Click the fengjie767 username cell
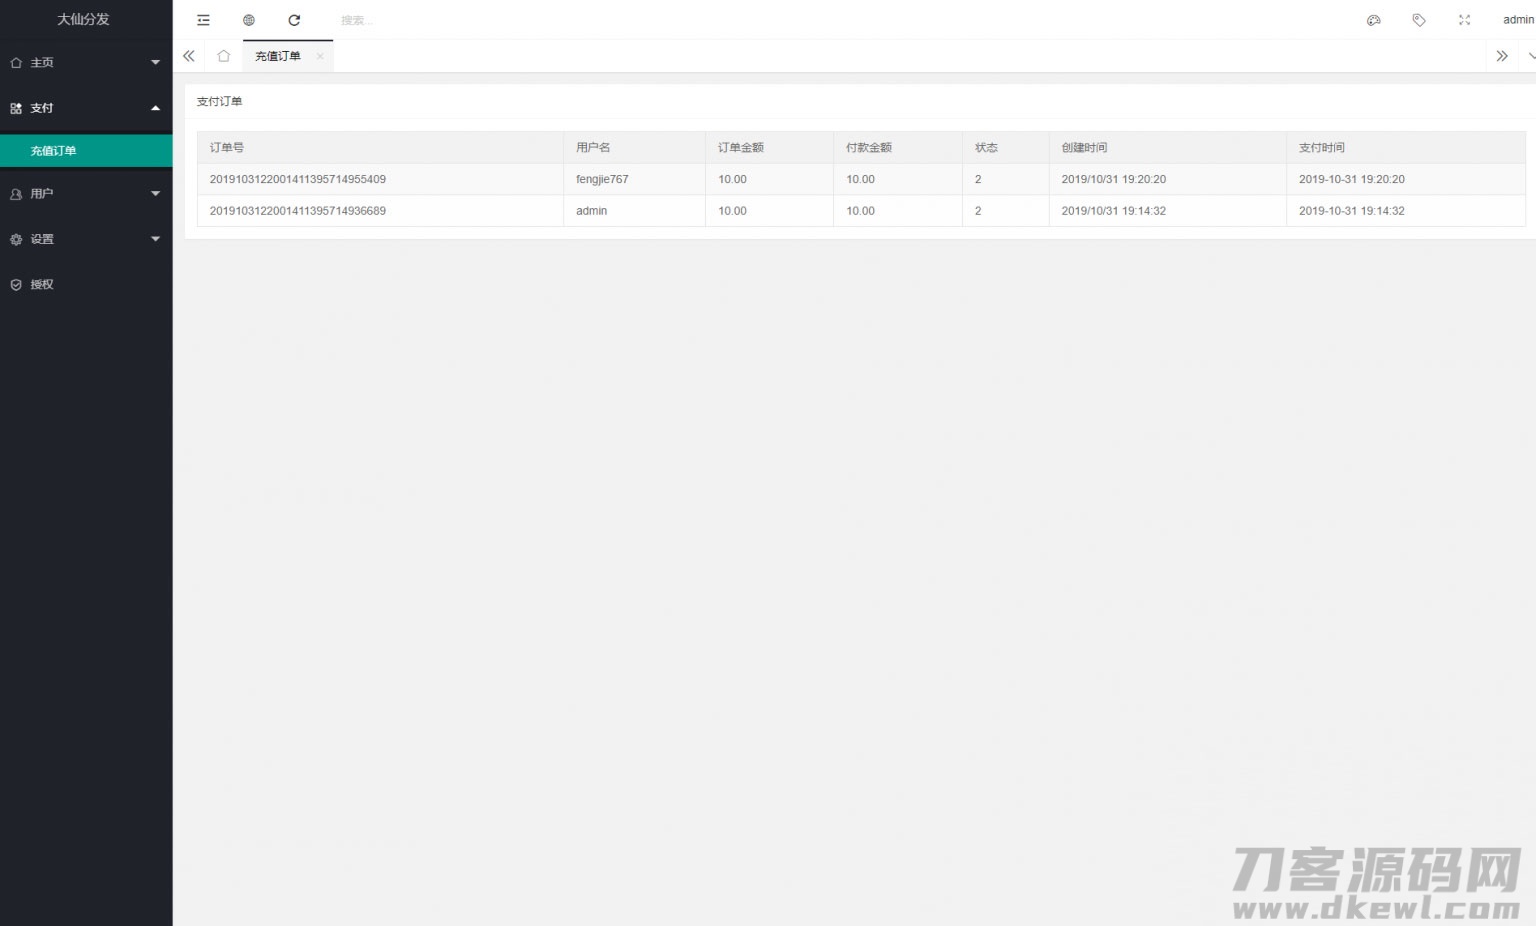 click(602, 179)
